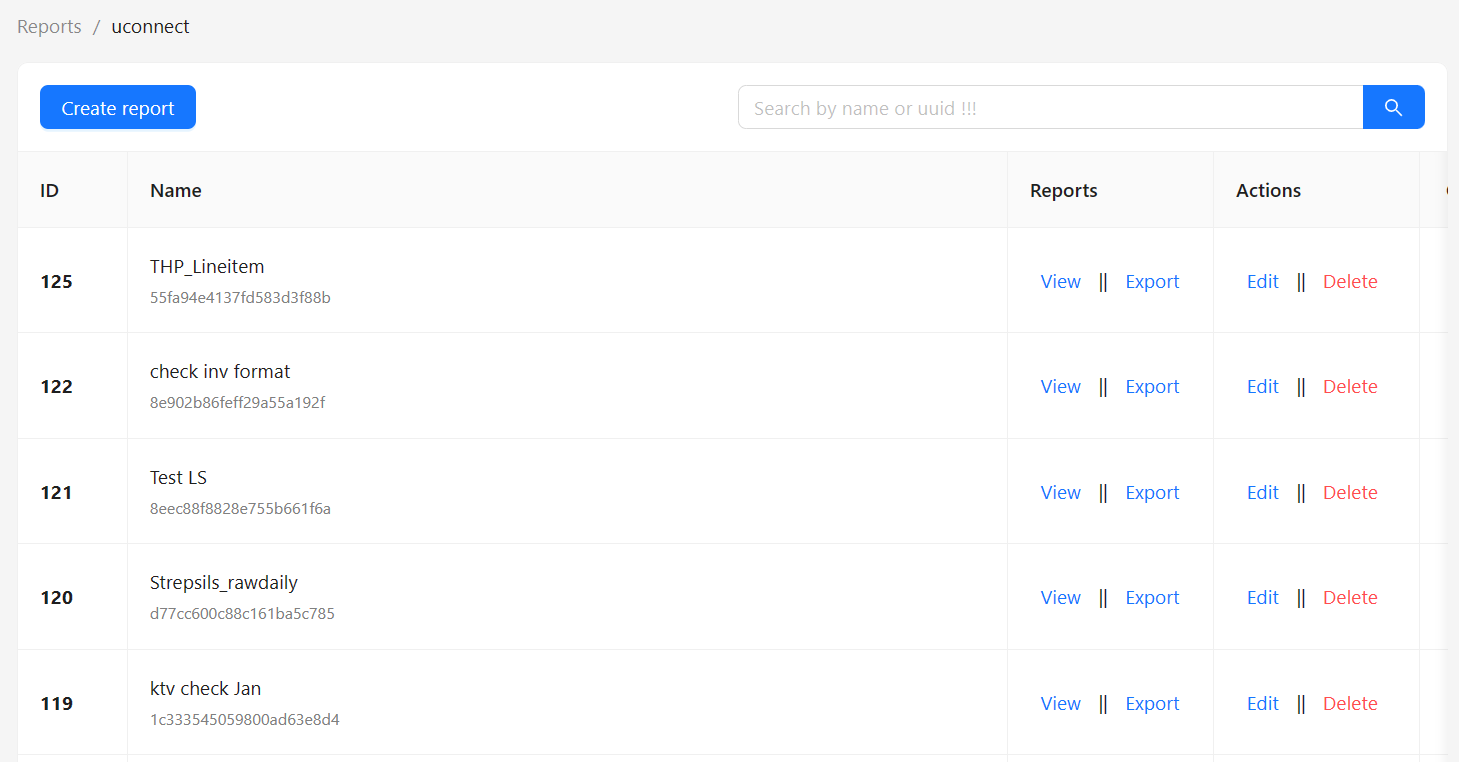Select uuid 8e902b86feff29a55a192f
The width and height of the screenshot is (1459, 762).
coord(237,403)
